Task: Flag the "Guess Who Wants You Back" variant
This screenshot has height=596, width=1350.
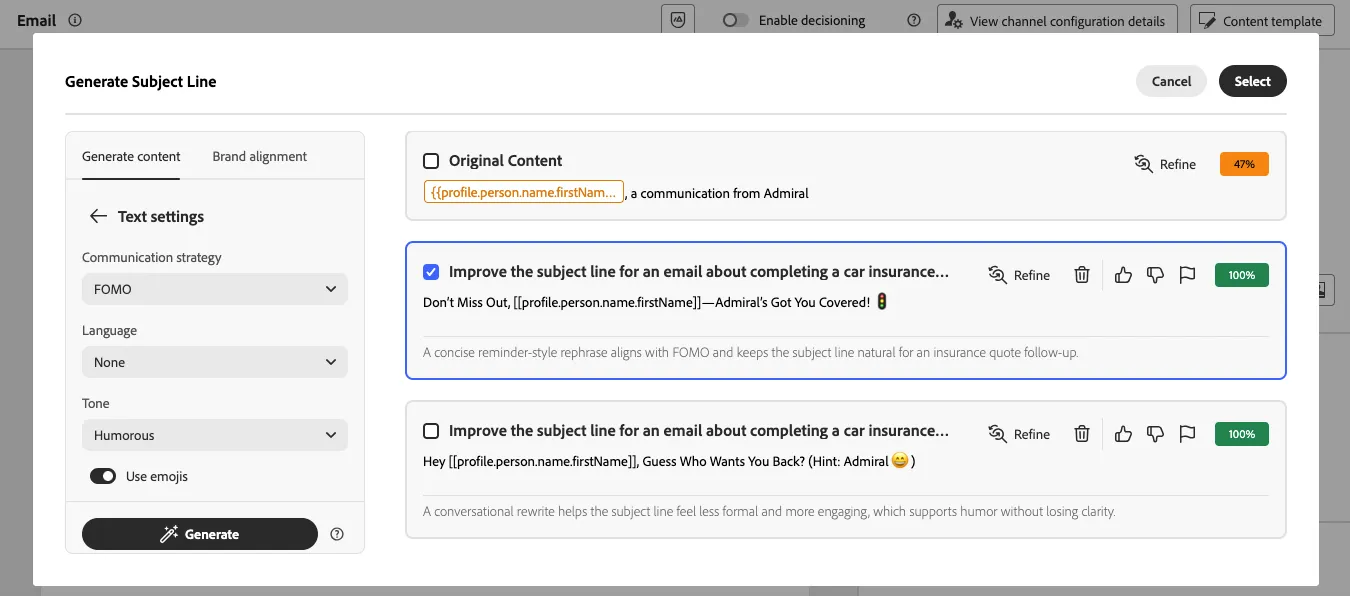Action: [1187, 434]
